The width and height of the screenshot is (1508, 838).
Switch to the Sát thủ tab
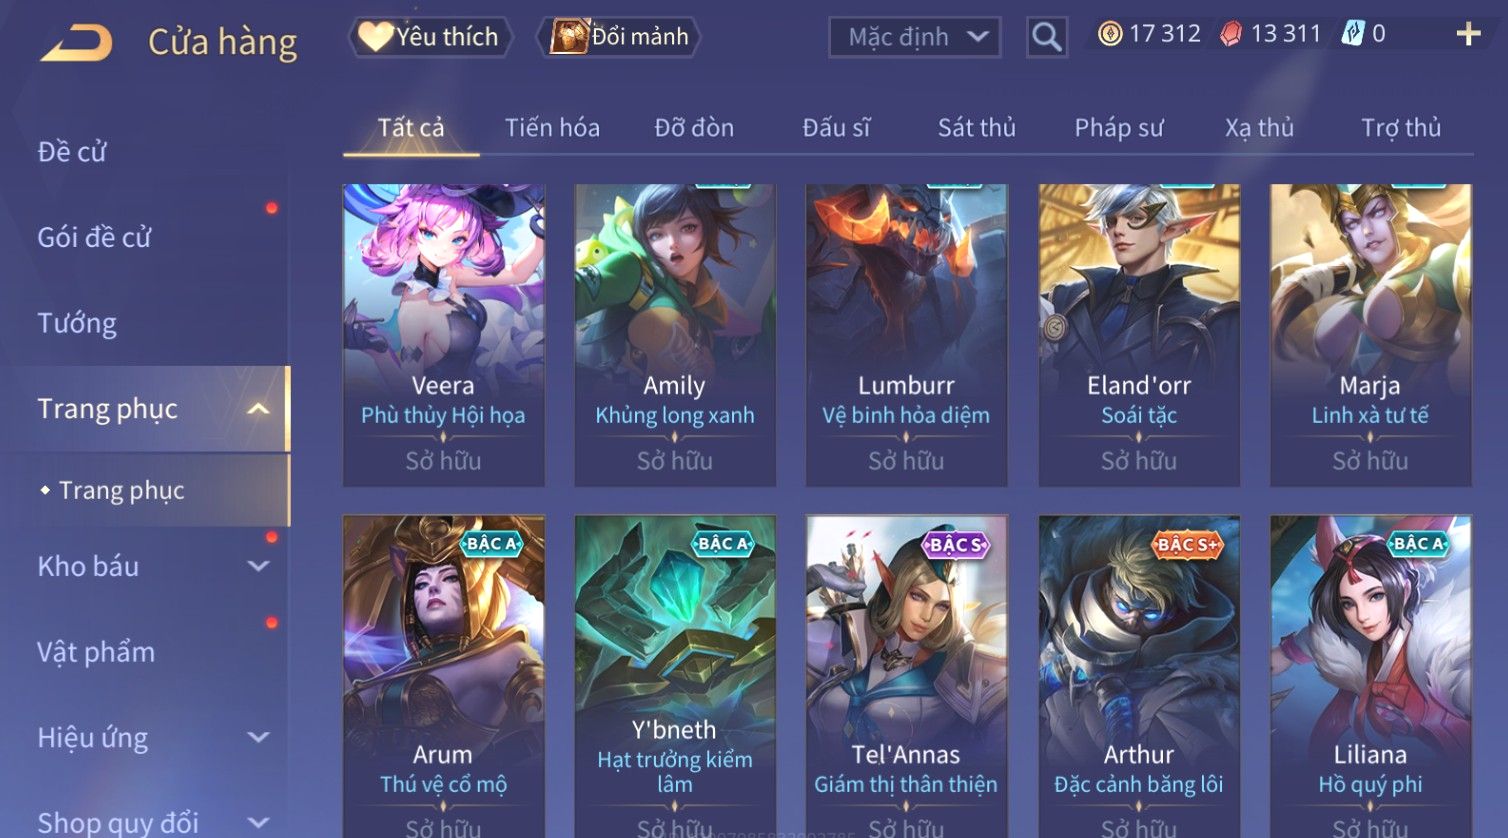[x=976, y=128]
